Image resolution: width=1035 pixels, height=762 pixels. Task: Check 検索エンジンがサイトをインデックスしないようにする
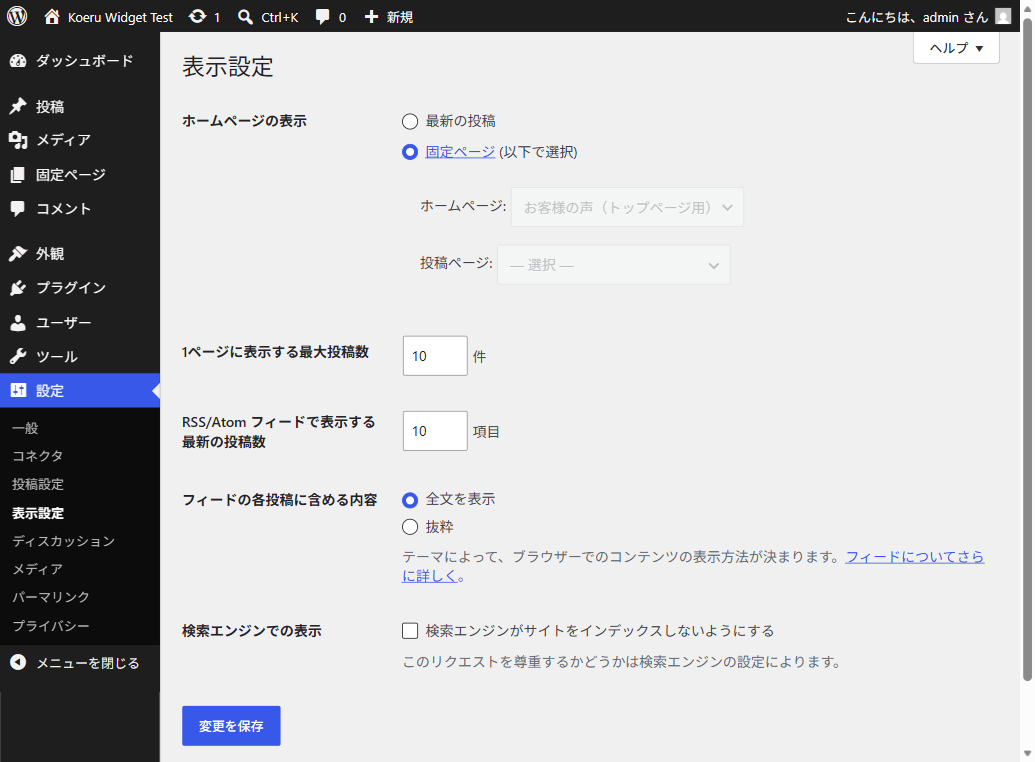[410, 631]
